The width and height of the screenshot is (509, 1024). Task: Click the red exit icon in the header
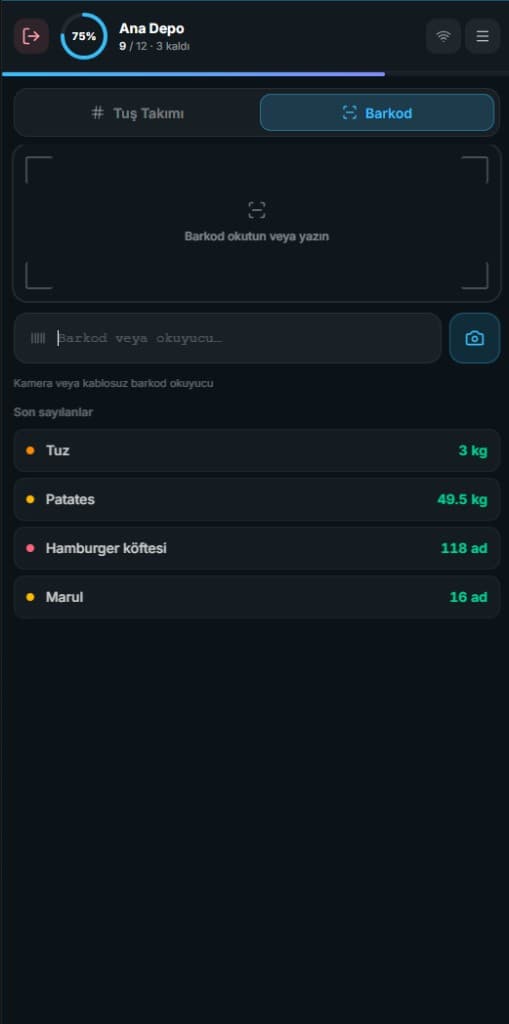point(31,36)
